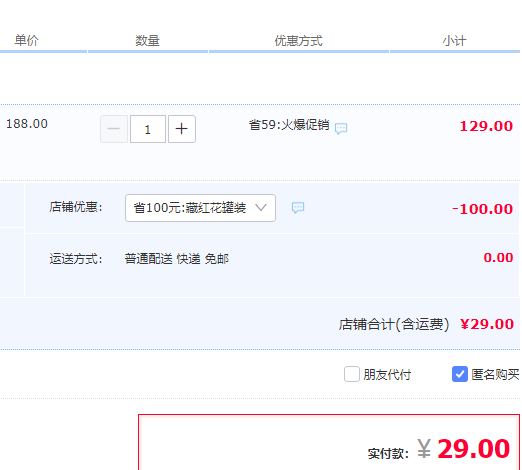Open comment icon next to 省59:火爆促销
Viewport: 522px width, 470px height.
tap(341, 128)
